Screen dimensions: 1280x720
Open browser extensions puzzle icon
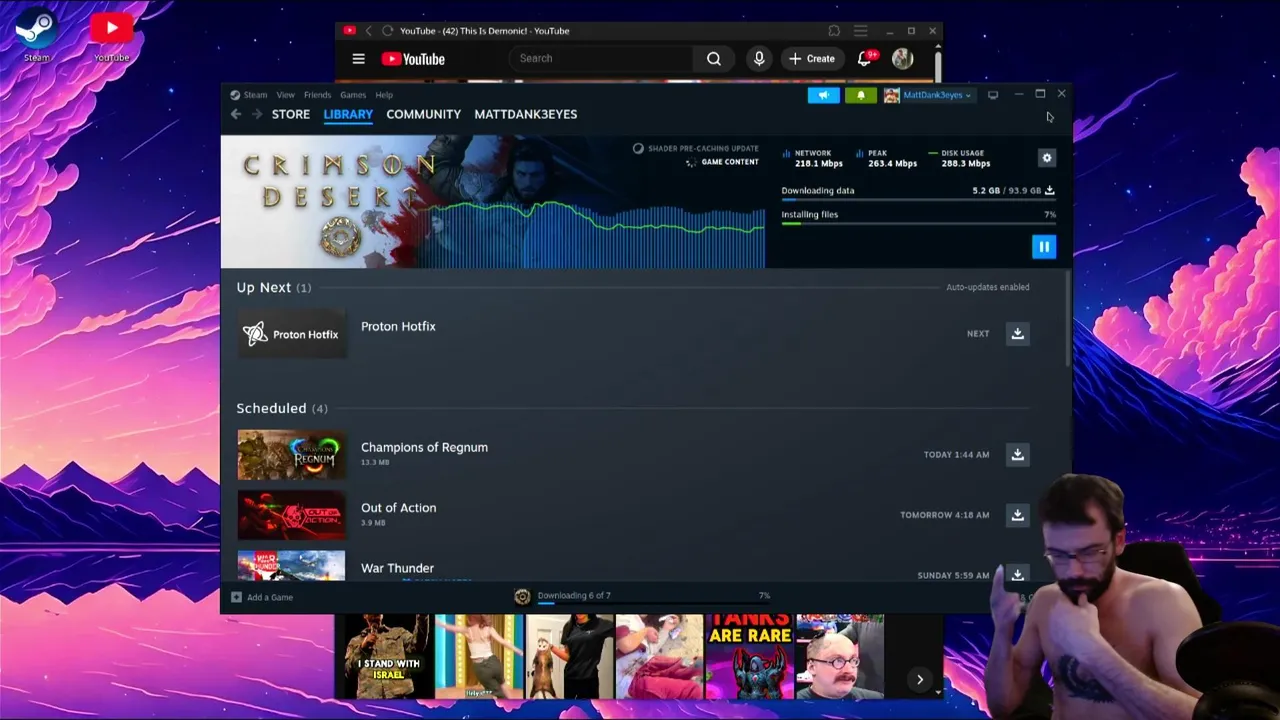point(834,31)
